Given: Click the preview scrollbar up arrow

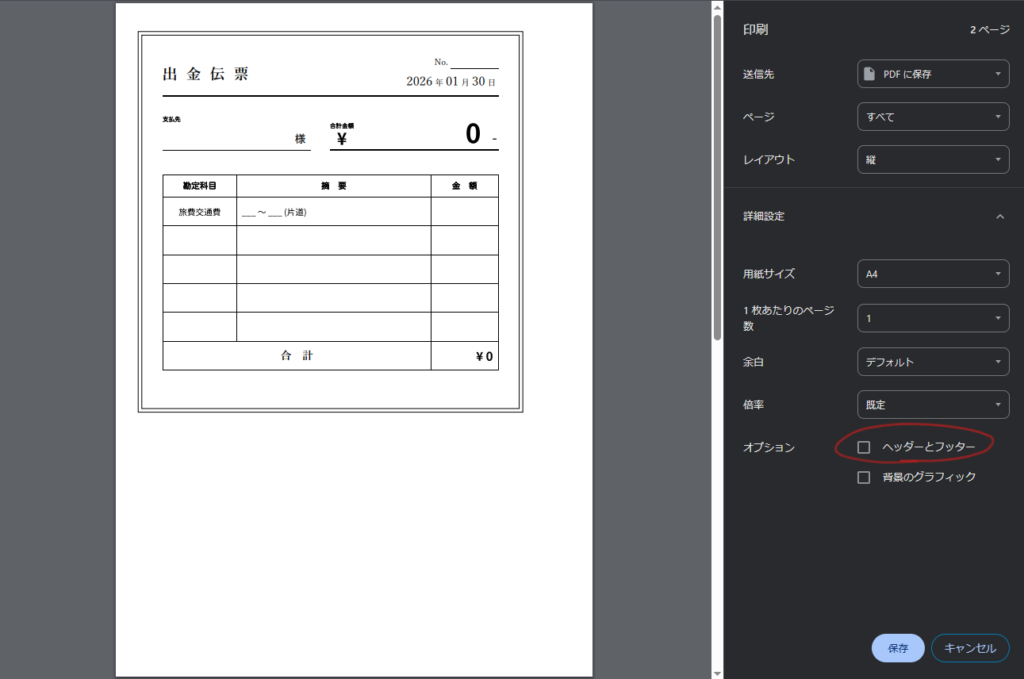Looking at the screenshot, I should [716, 7].
